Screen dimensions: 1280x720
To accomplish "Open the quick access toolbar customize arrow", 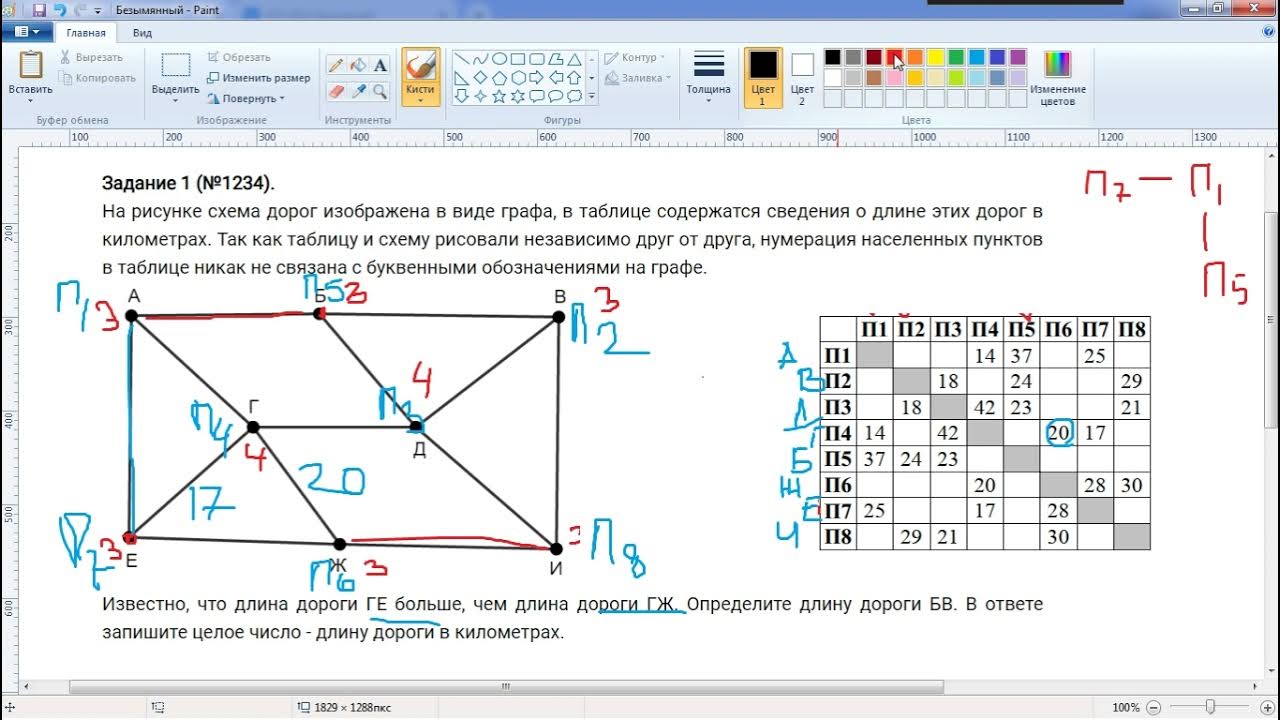I will point(97,10).
